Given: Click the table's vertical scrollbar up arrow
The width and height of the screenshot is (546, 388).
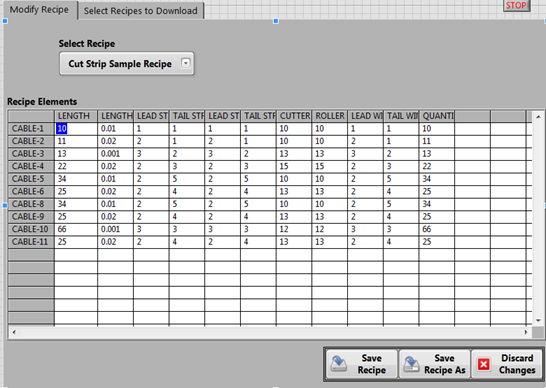Looking at the screenshot, I should (538, 117).
